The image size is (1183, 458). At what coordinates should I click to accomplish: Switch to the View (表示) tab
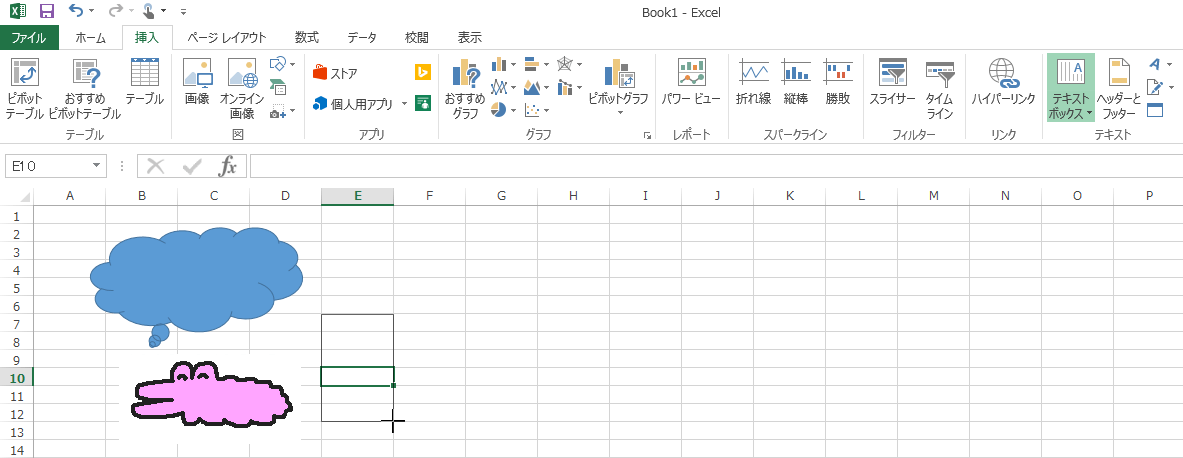click(x=469, y=38)
